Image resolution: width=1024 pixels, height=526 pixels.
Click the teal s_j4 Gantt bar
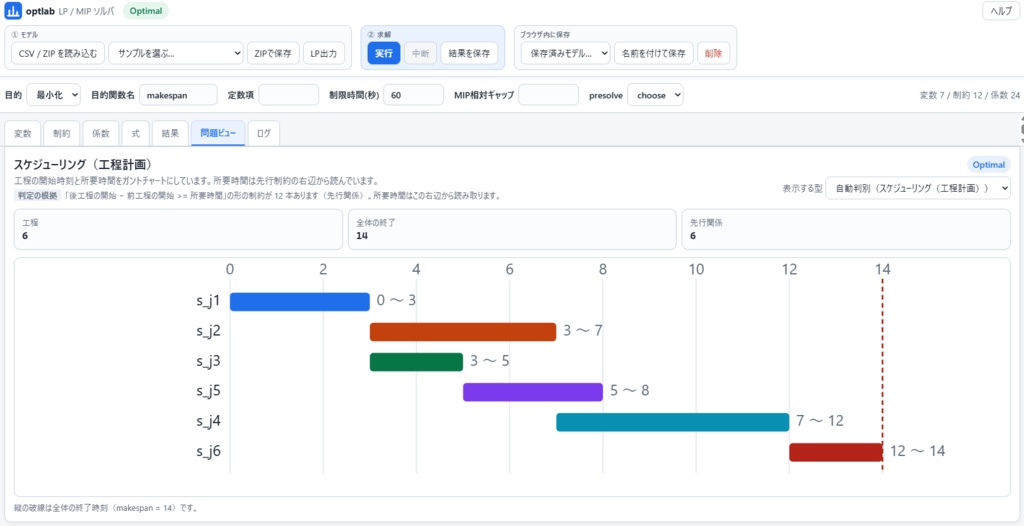pos(673,422)
